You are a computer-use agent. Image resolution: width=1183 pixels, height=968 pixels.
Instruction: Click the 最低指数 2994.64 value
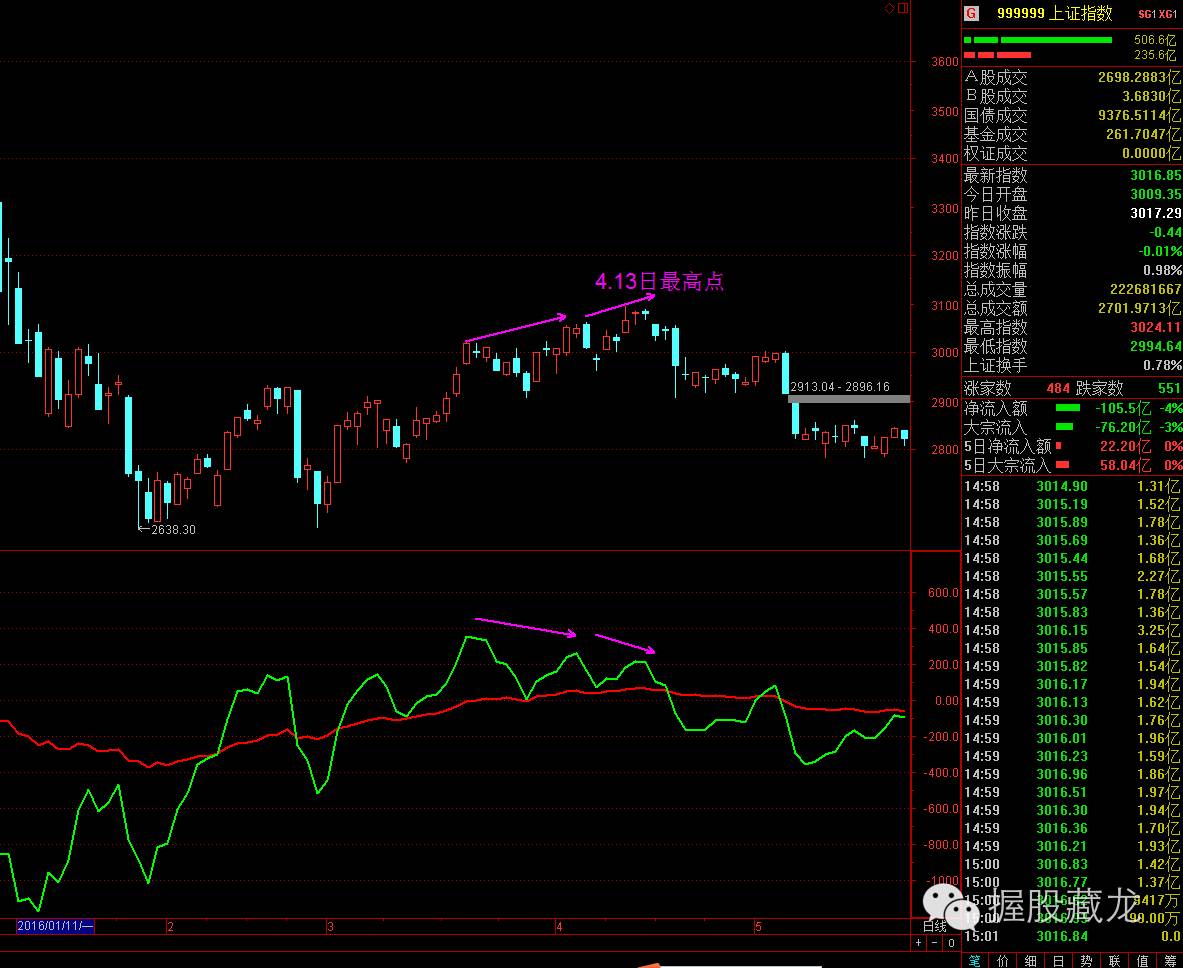click(x=1156, y=346)
